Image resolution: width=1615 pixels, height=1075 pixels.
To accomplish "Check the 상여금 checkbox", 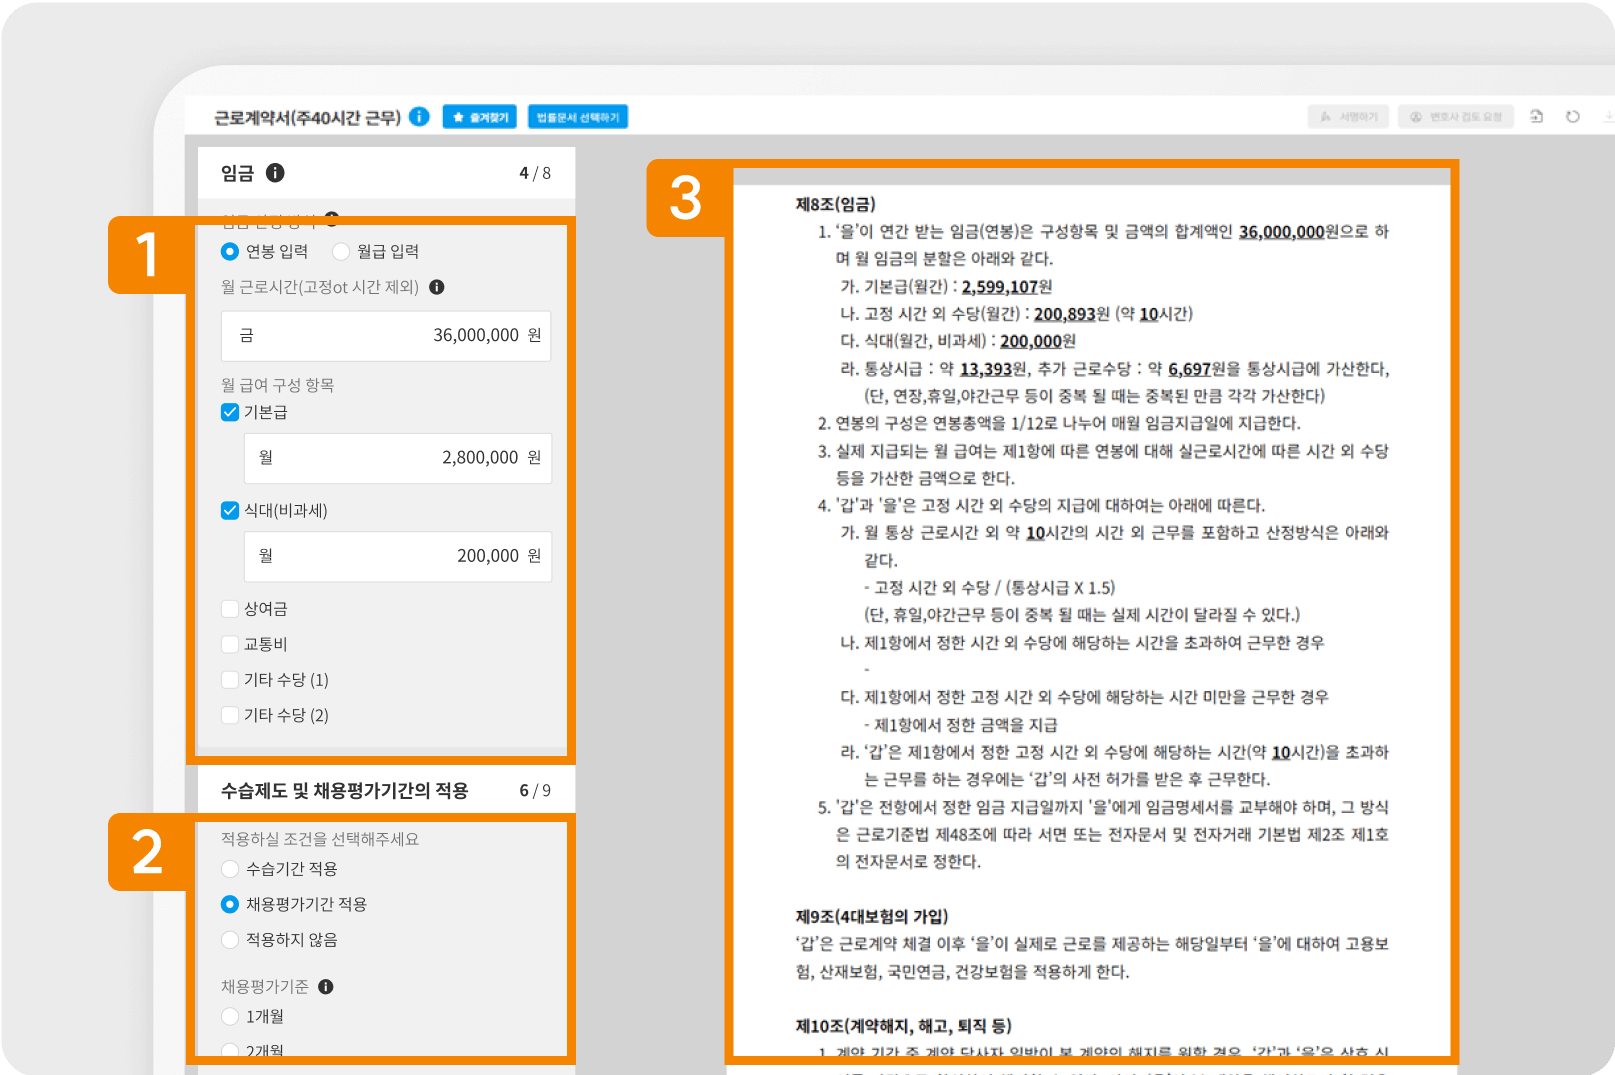I will [x=230, y=609].
